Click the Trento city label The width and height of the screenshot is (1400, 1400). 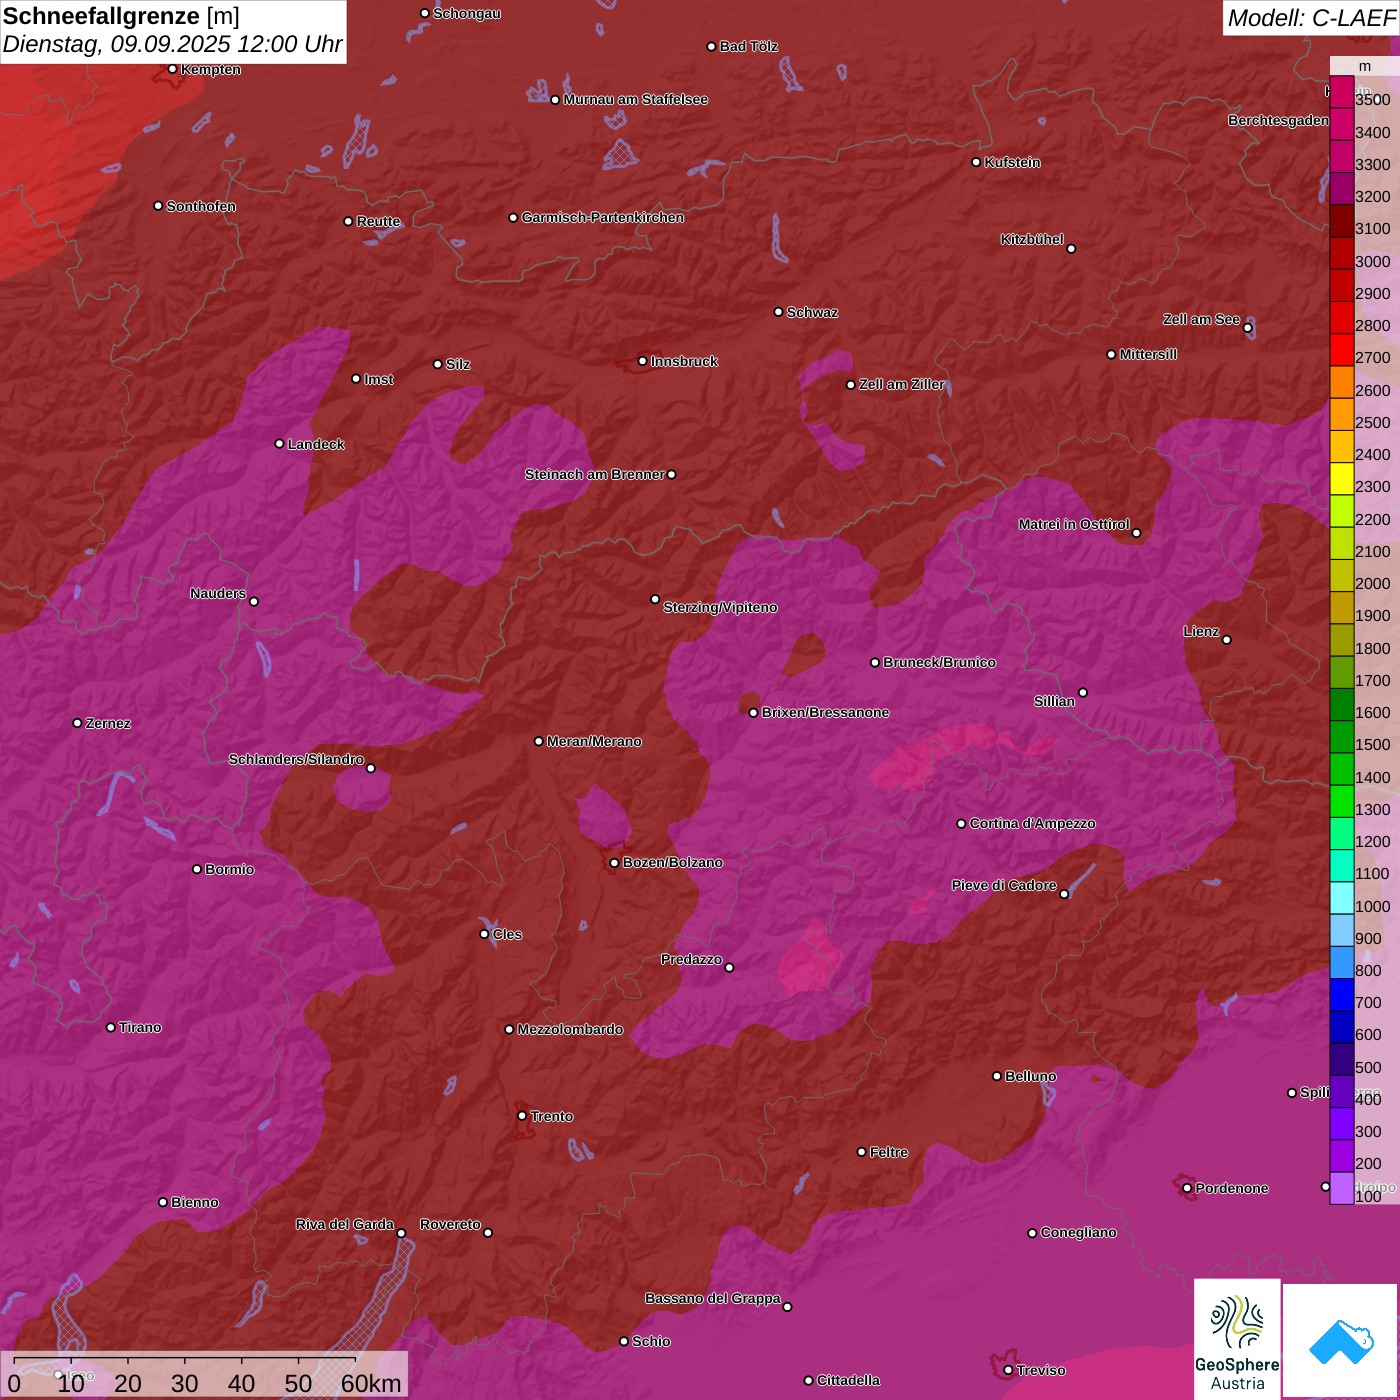pos(552,1116)
